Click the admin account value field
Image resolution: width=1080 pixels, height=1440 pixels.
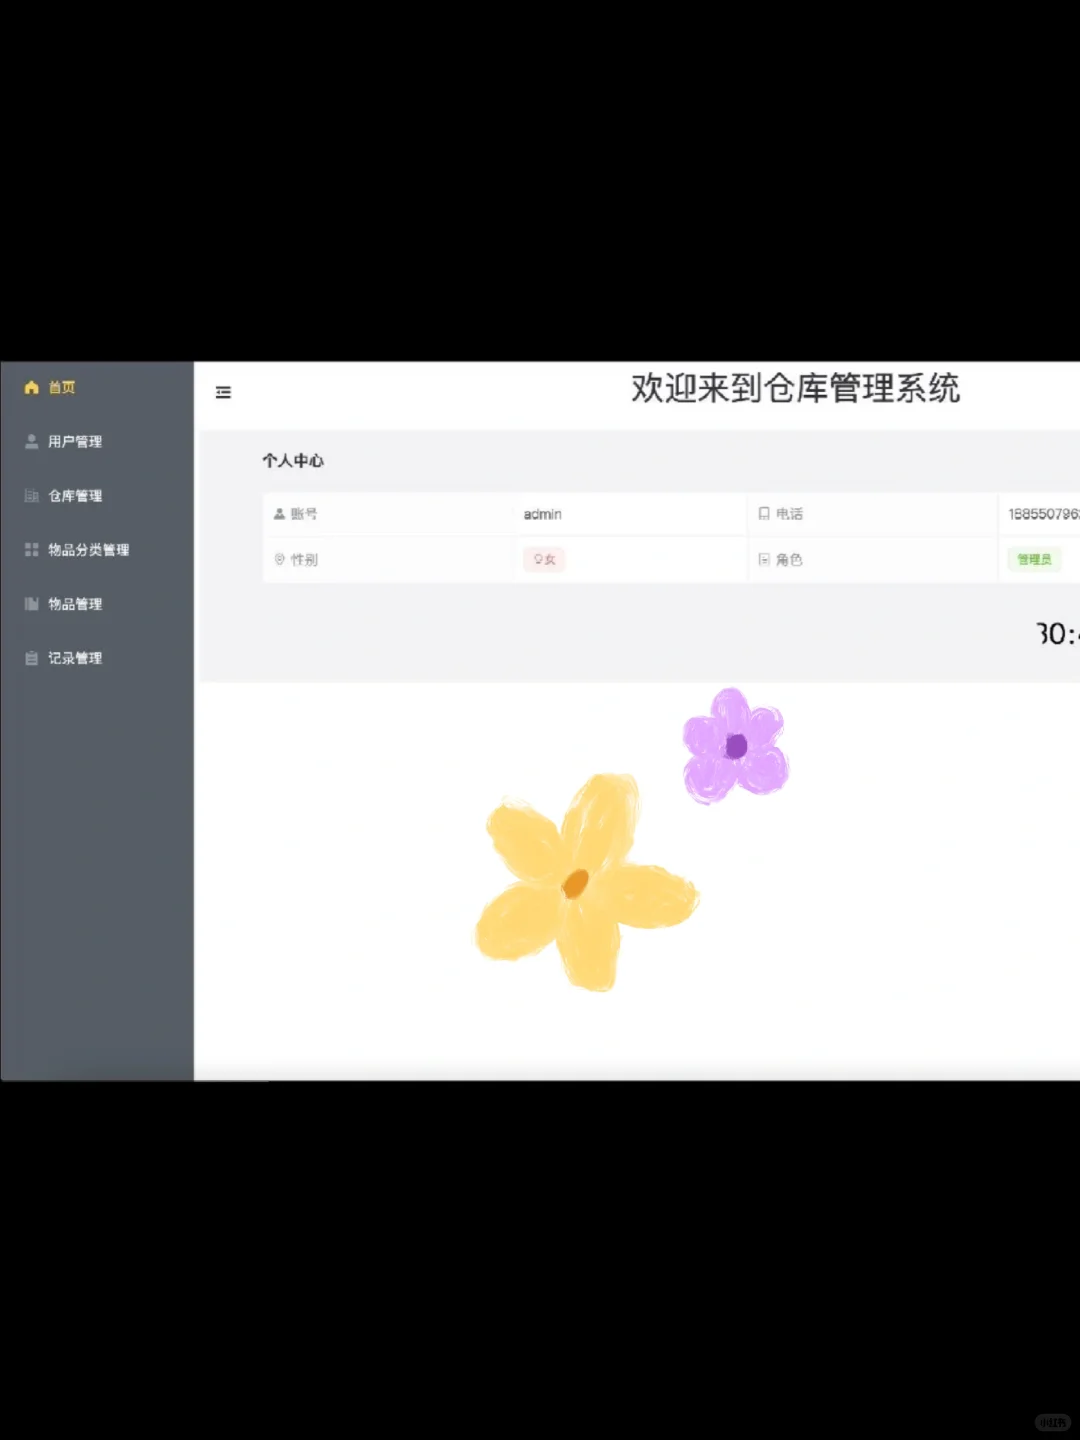tap(542, 514)
